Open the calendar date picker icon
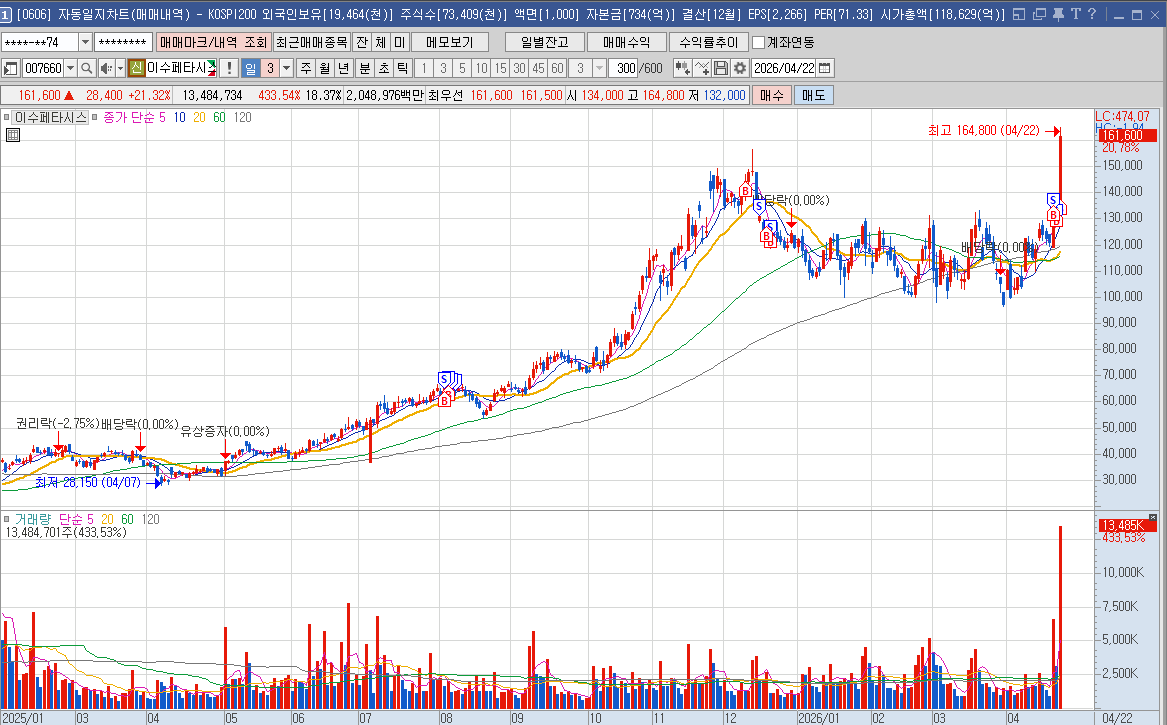 [x=826, y=68]
